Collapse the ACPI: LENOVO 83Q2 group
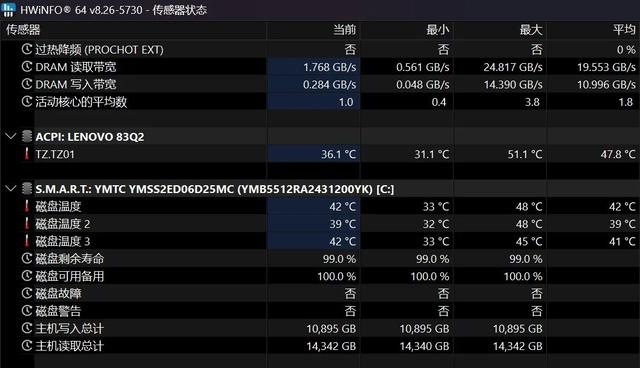The image size is (640, 368). click(11, 136)
